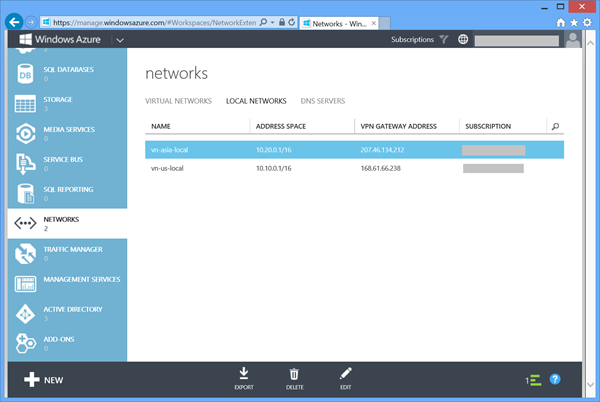
Task: Click gateway address 207.46.134.212
Action: (382, 150)
